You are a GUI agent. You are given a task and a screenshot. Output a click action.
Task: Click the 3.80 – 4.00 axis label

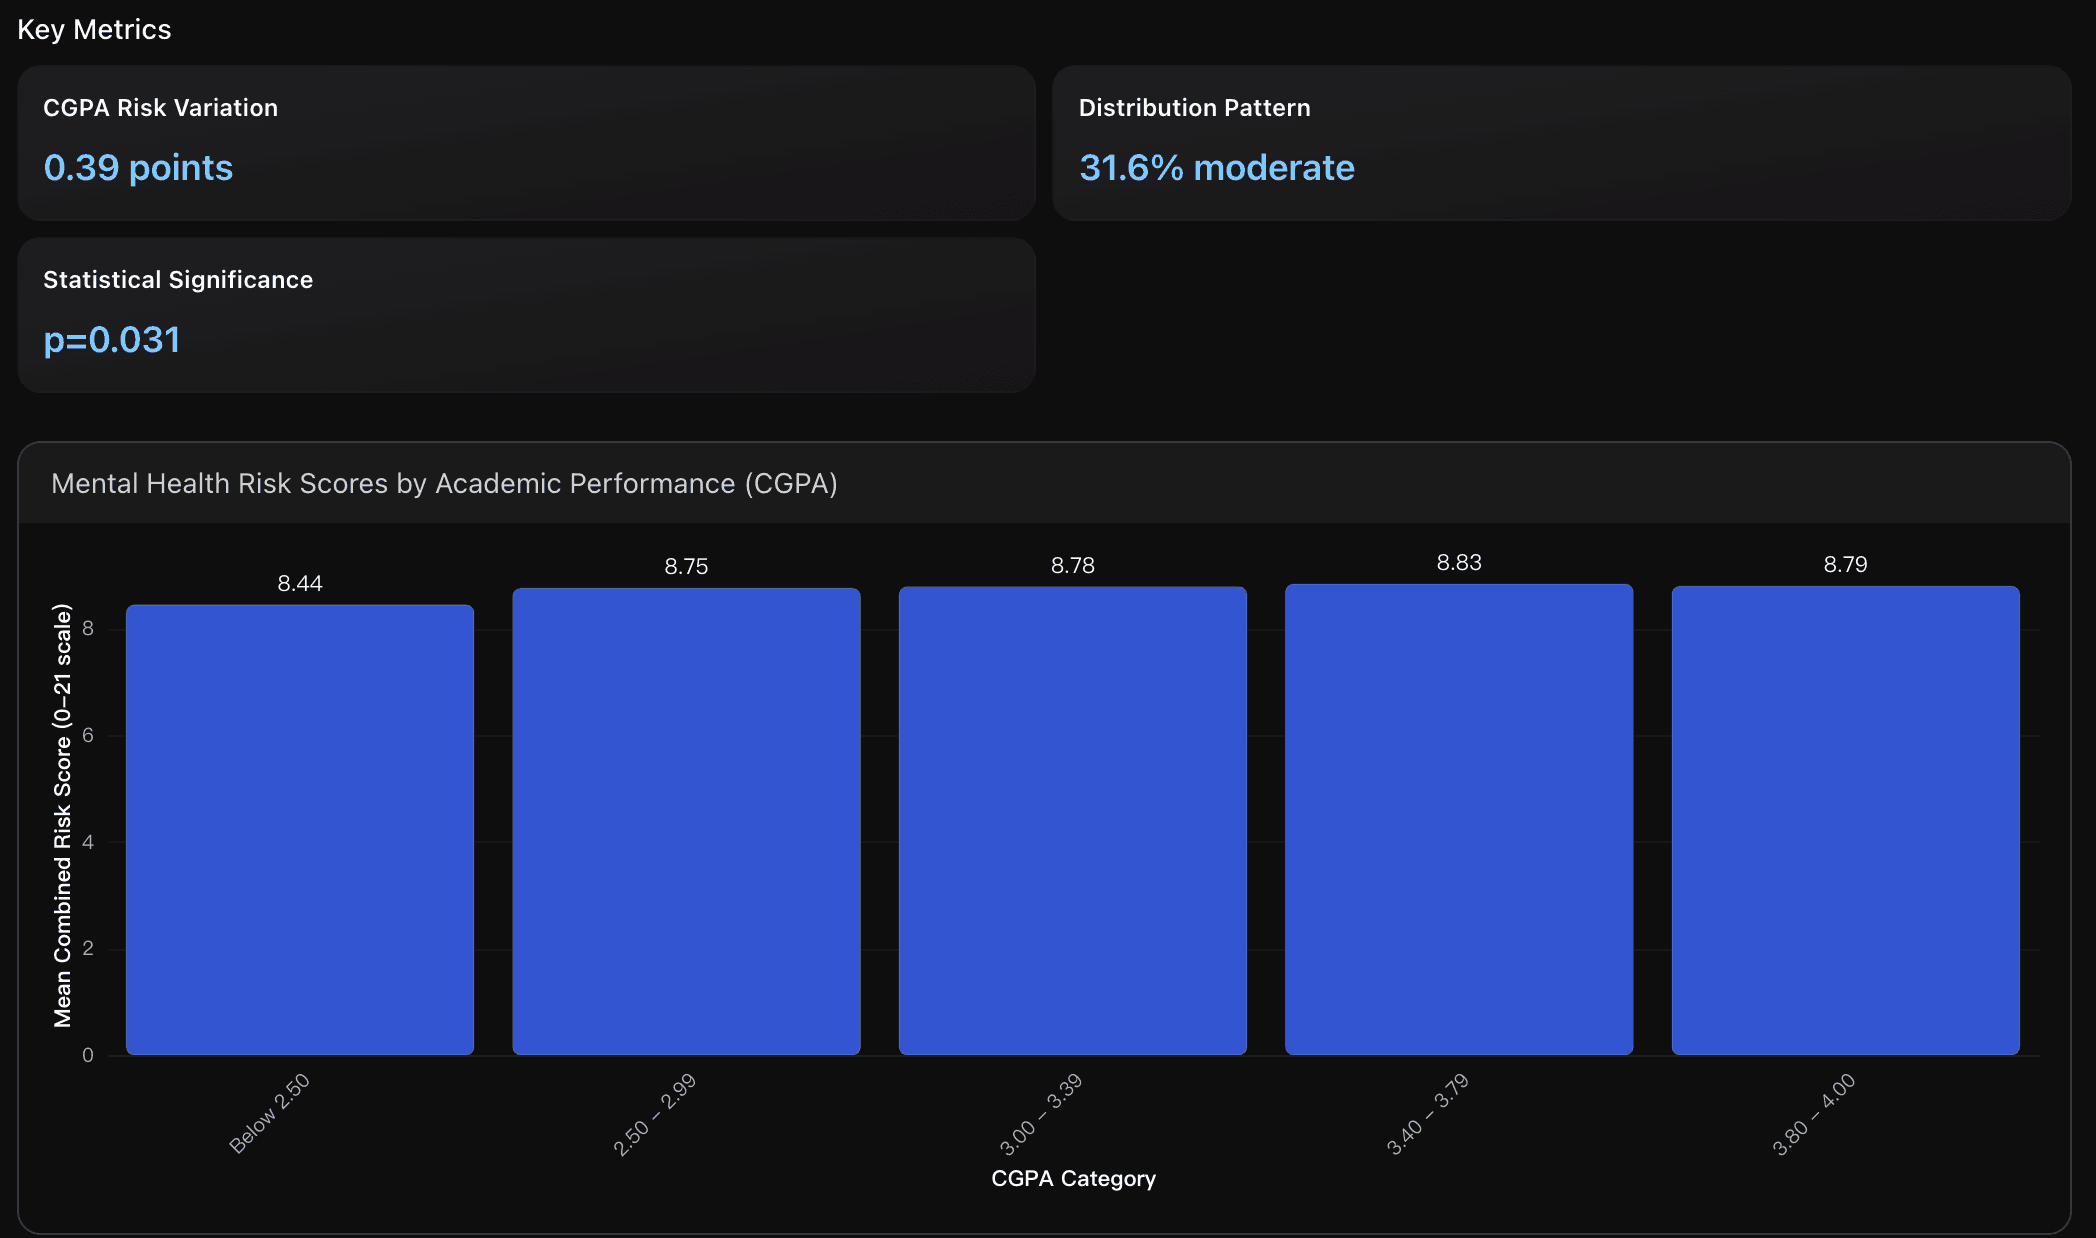[x=1813, y=1114]
